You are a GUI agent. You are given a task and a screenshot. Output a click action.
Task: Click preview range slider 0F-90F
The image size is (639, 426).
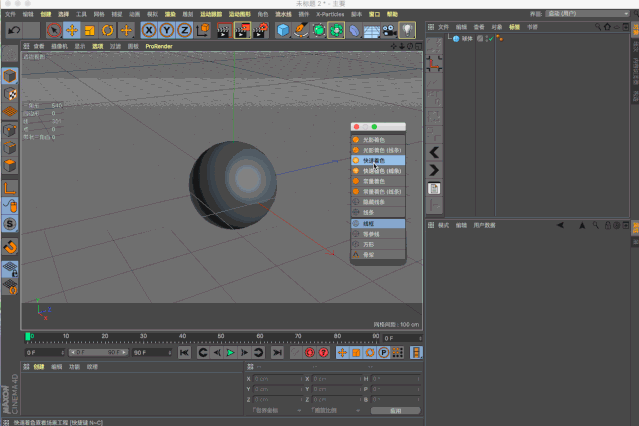(x=98, y=353)
